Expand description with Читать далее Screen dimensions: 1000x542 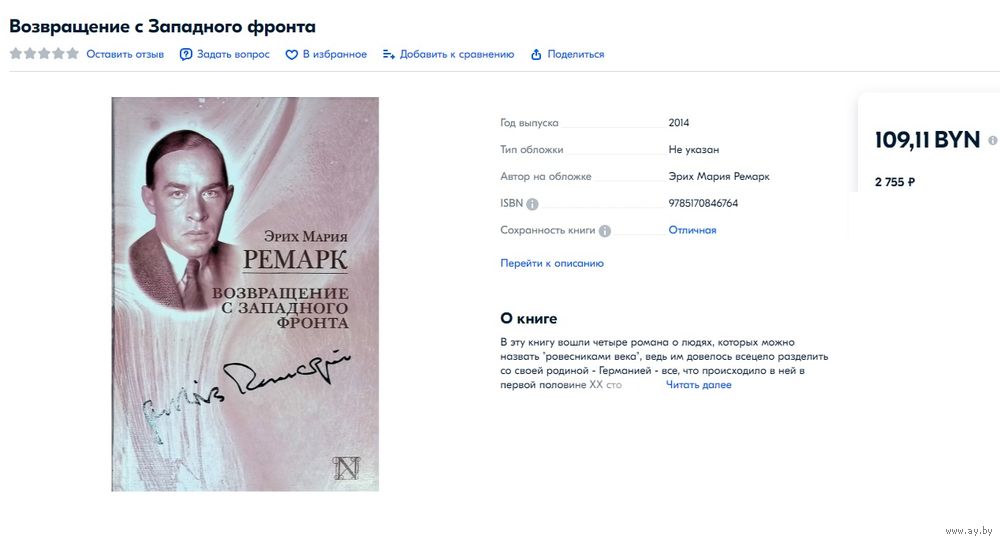coord(698,385)
